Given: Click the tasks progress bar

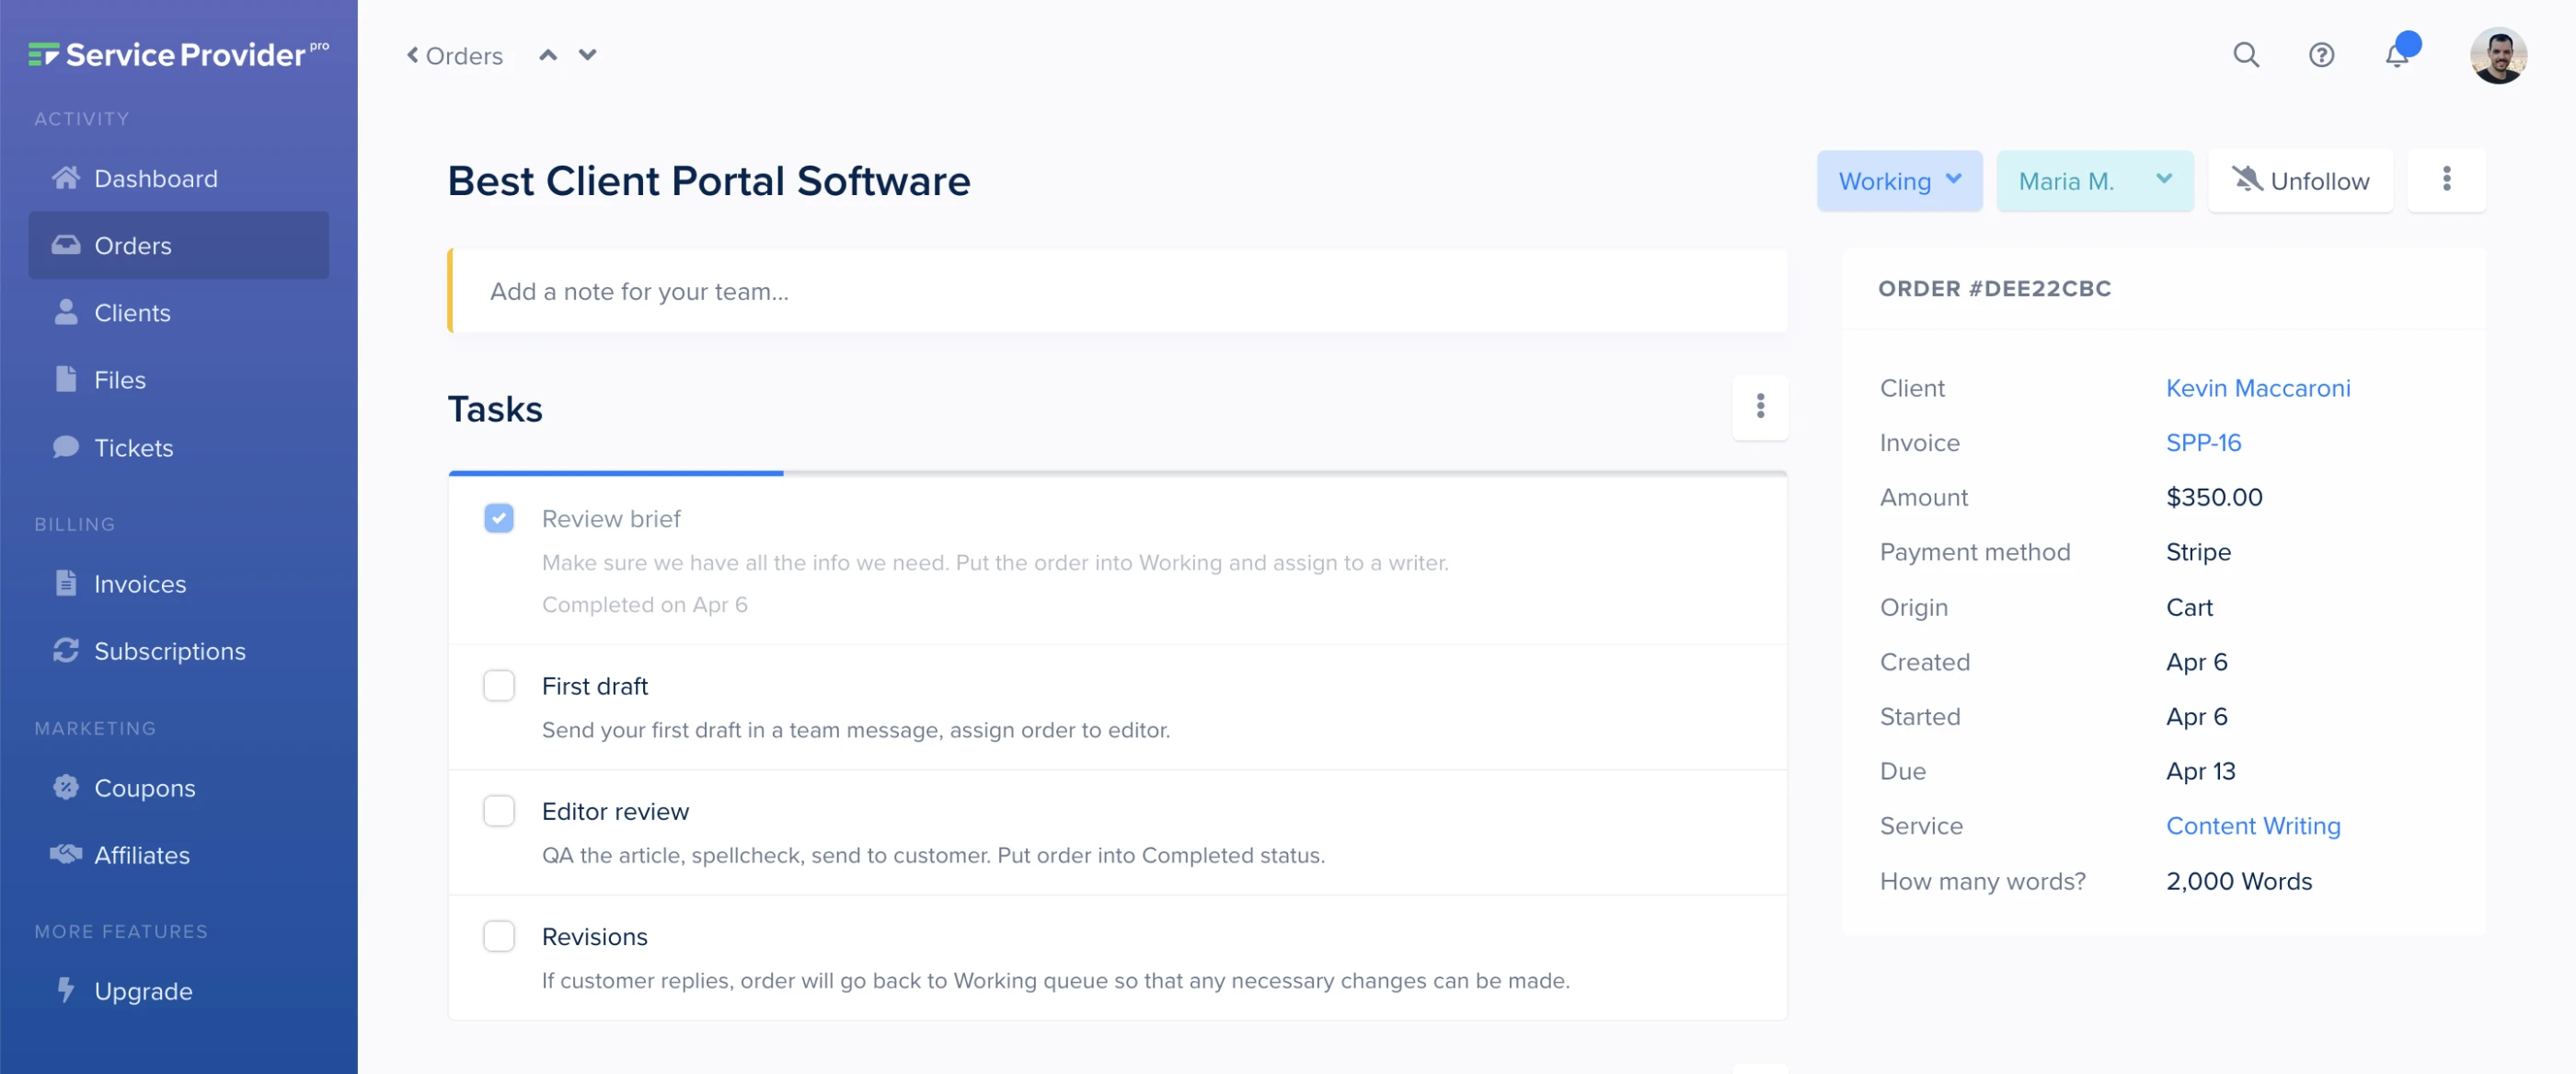Looking at the screenshot, I should coord(1117,473).
